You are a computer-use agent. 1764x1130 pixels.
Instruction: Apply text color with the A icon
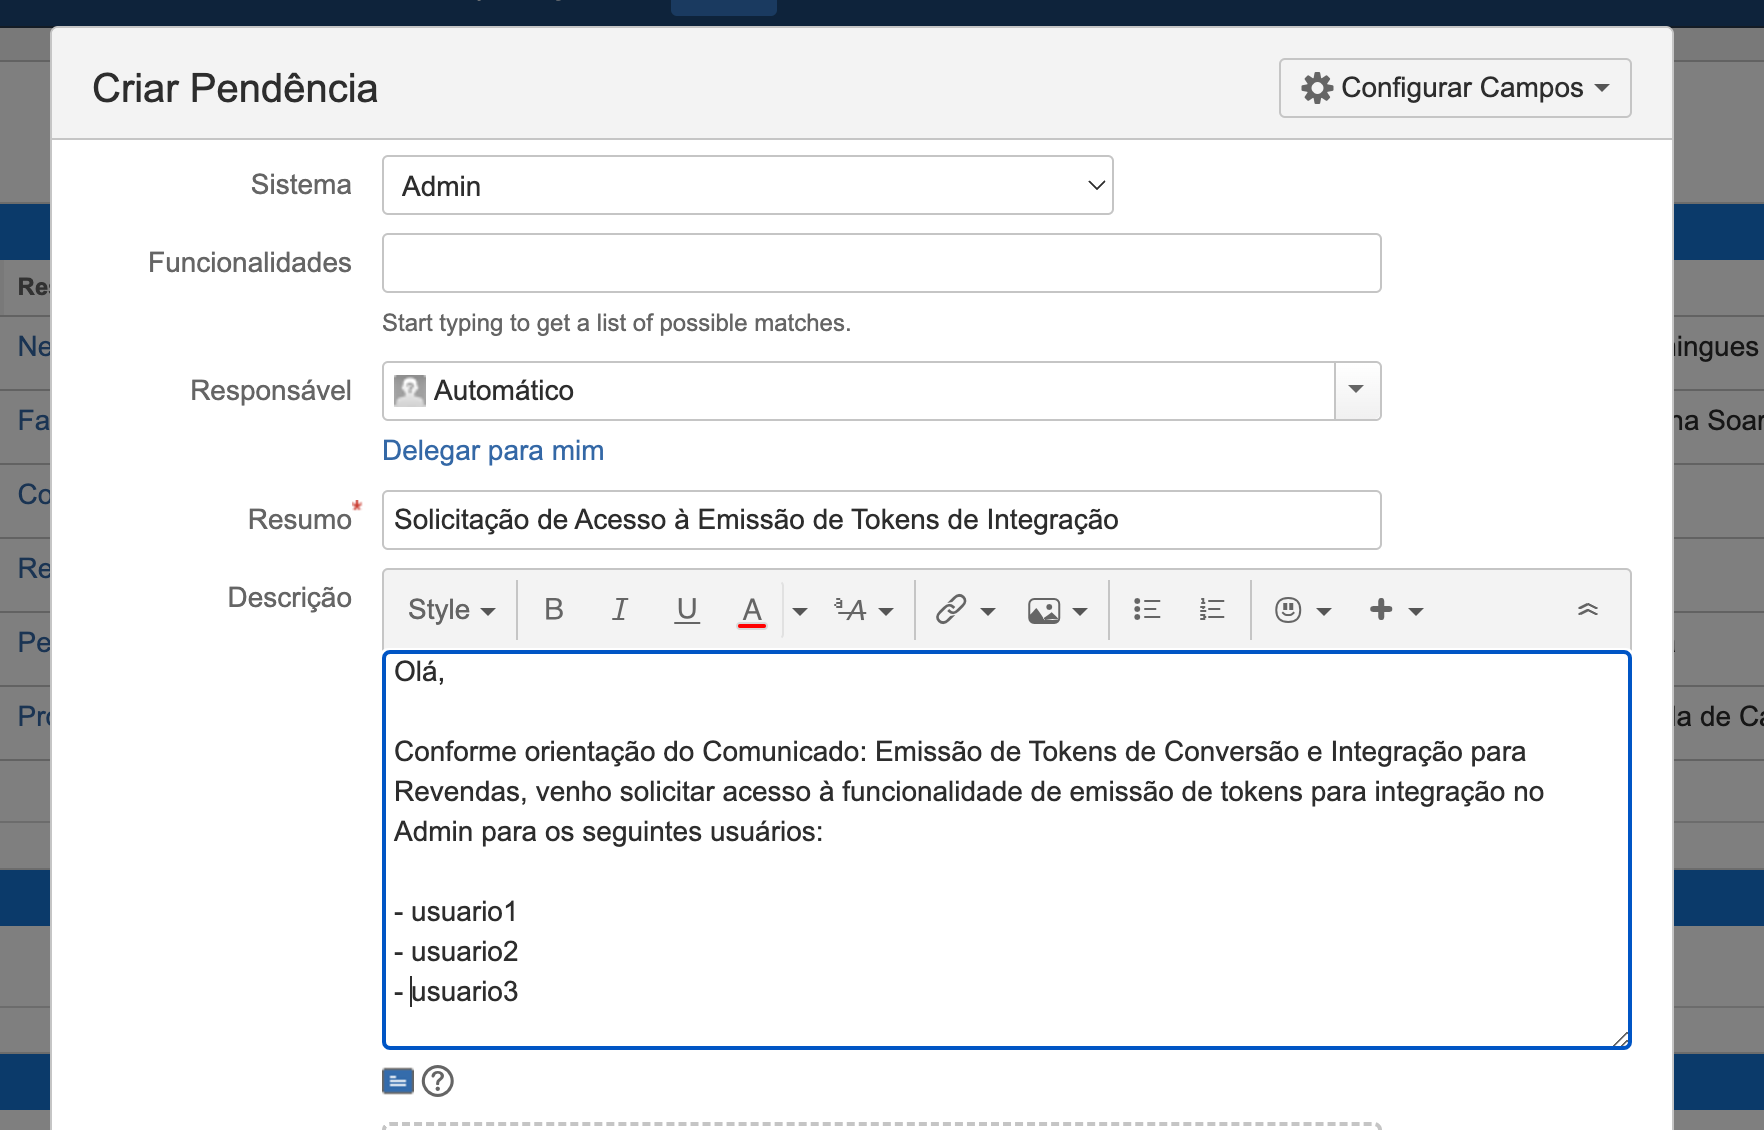coord(752,610)
